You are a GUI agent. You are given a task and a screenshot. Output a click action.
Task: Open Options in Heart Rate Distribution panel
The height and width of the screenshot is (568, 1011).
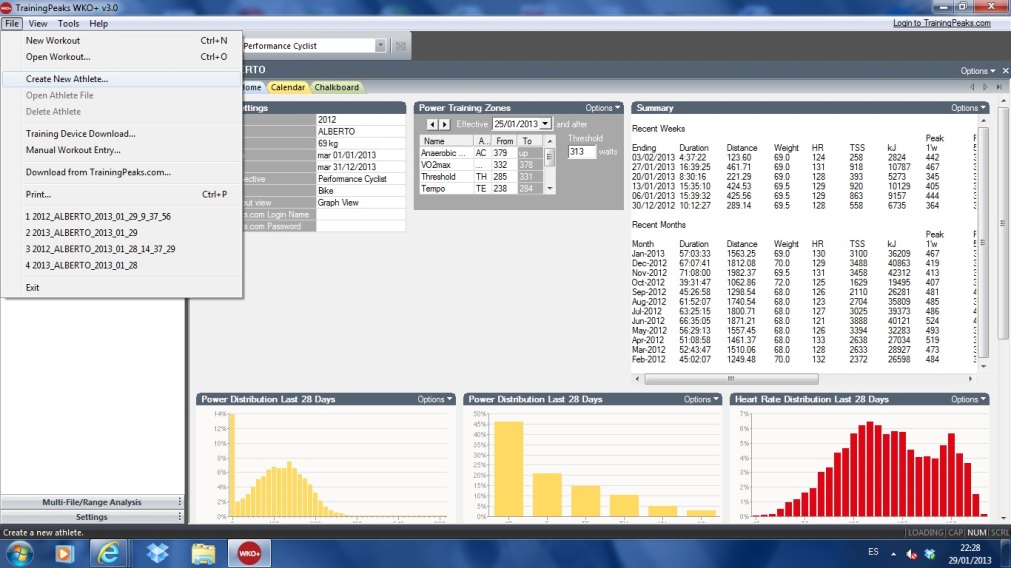[967, 399]
